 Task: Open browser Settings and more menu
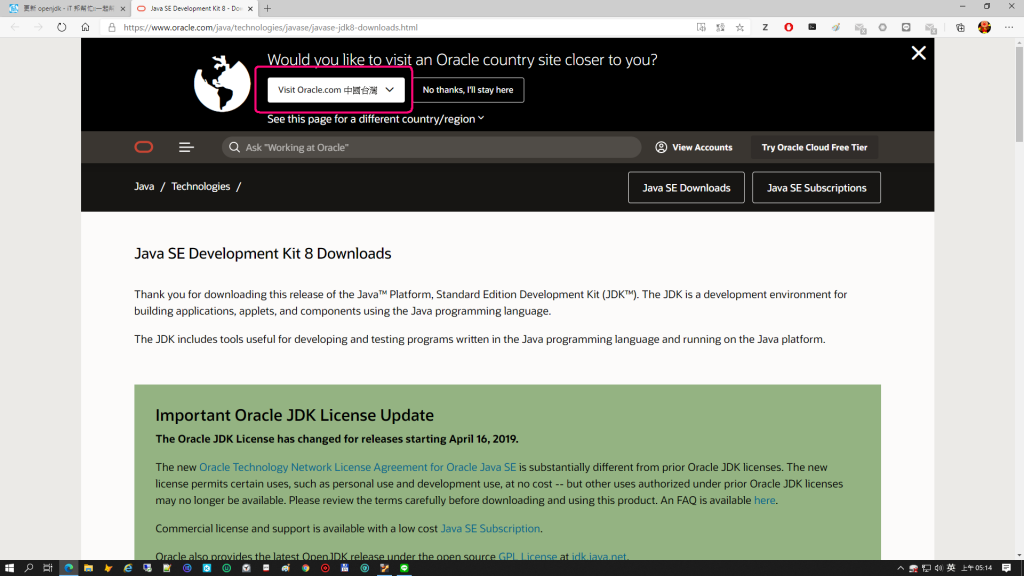pos(1009,27)
